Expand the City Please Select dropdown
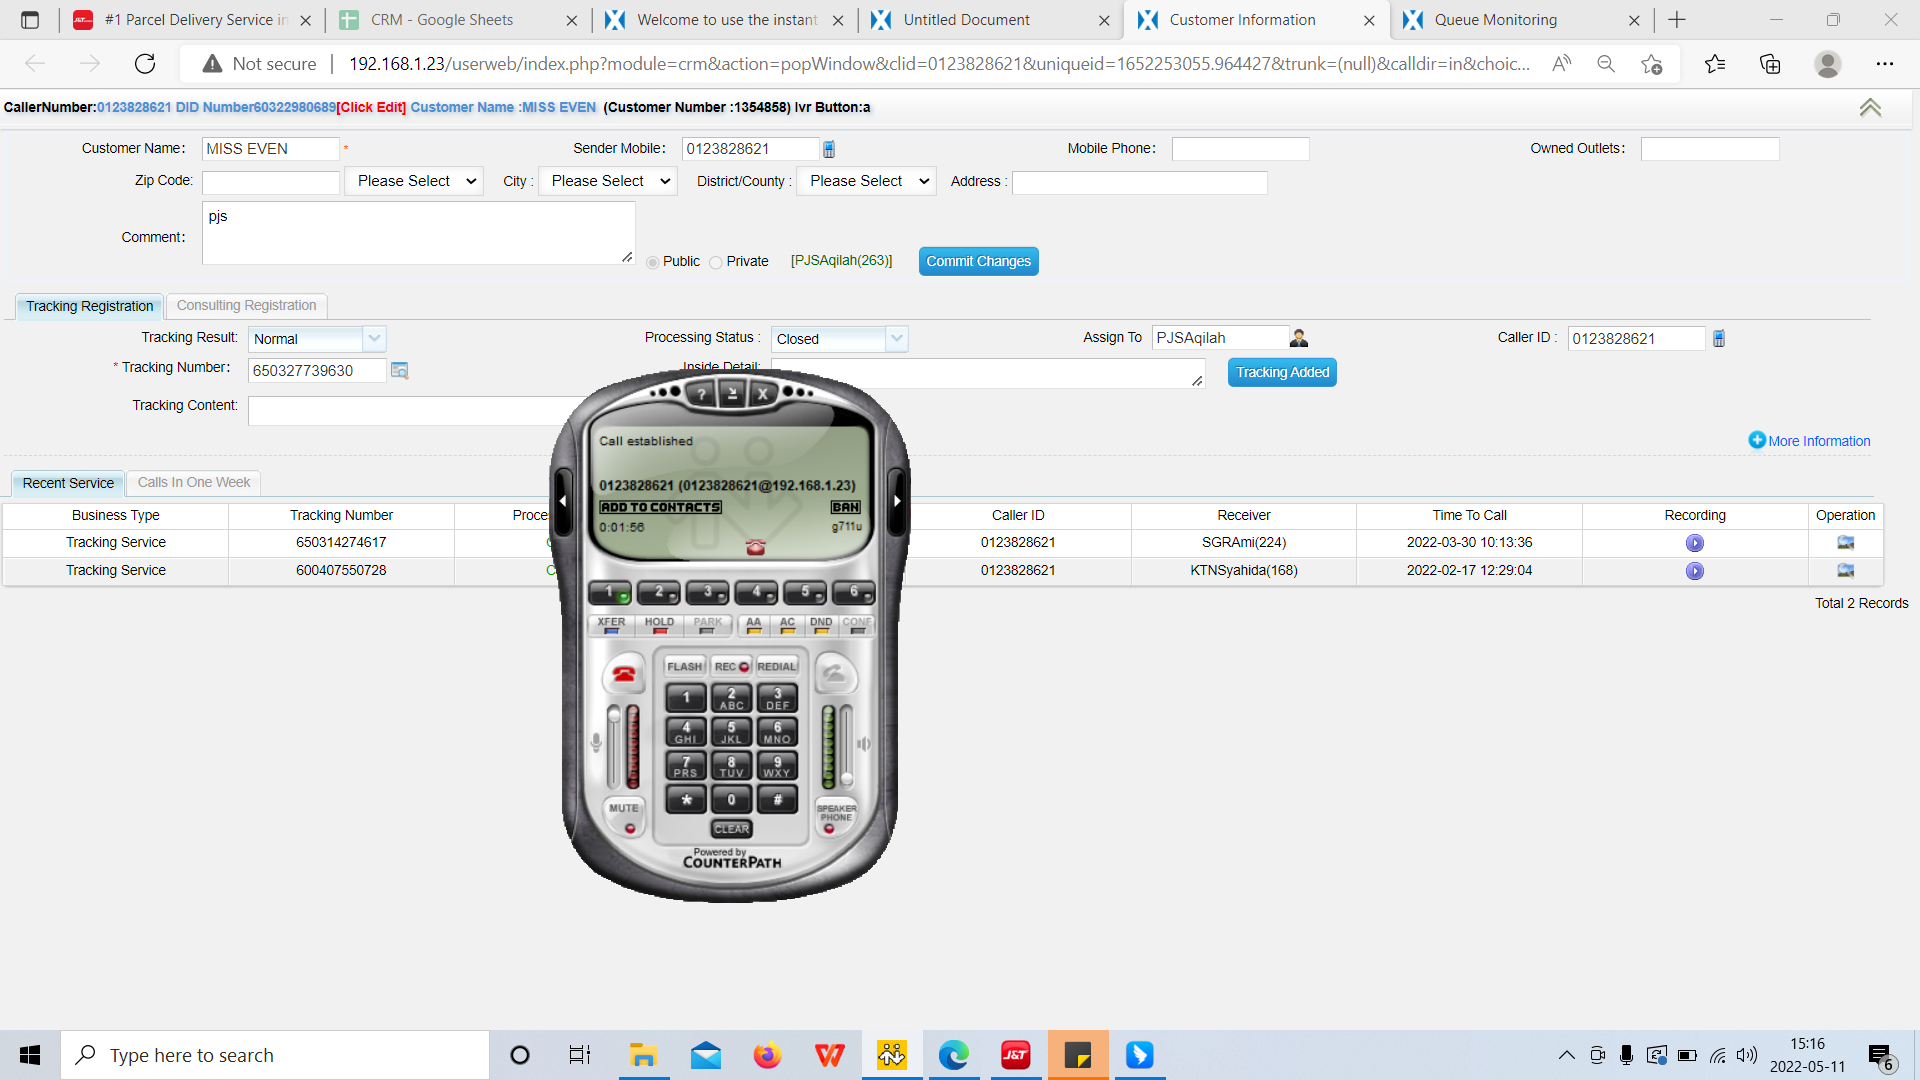 point(608,181)
